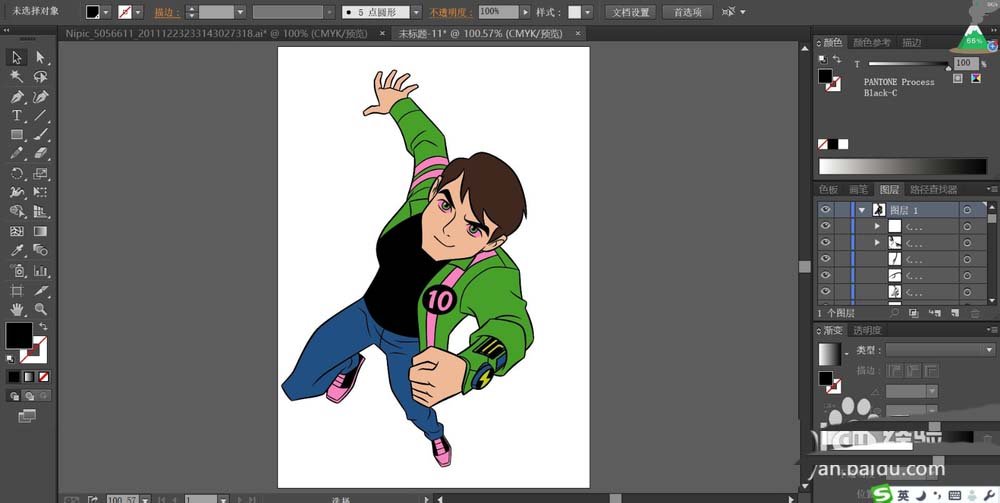Open the 描边 panel tab
The height and width of the screenshot is (503, 1000).
coord(911,43)
